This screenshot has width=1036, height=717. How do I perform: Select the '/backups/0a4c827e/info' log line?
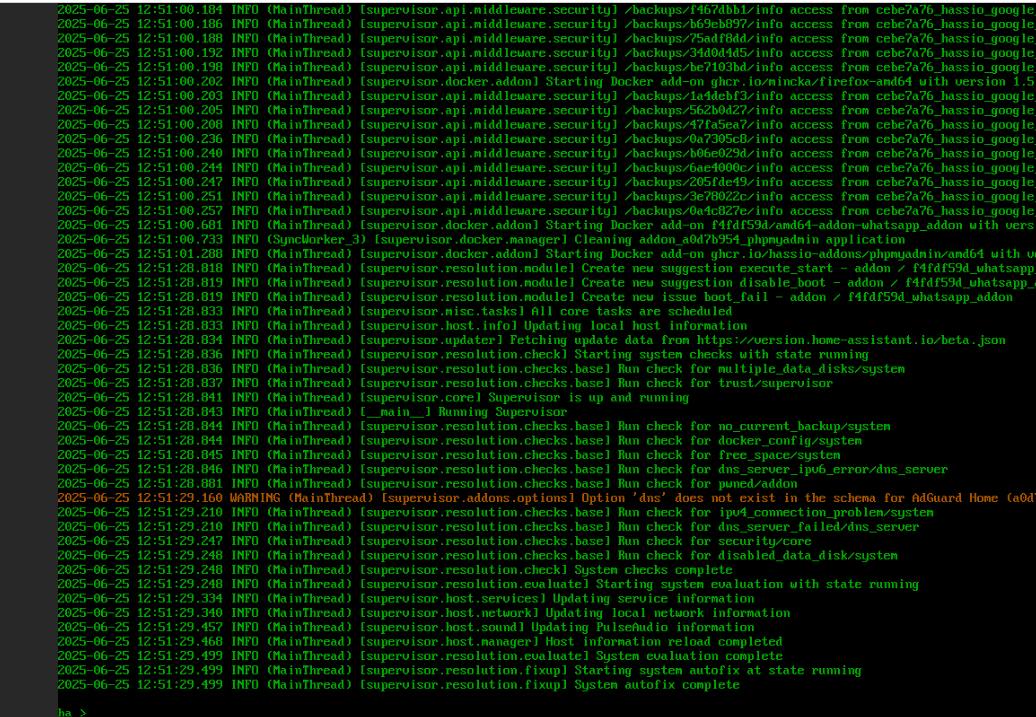point(546,211)
